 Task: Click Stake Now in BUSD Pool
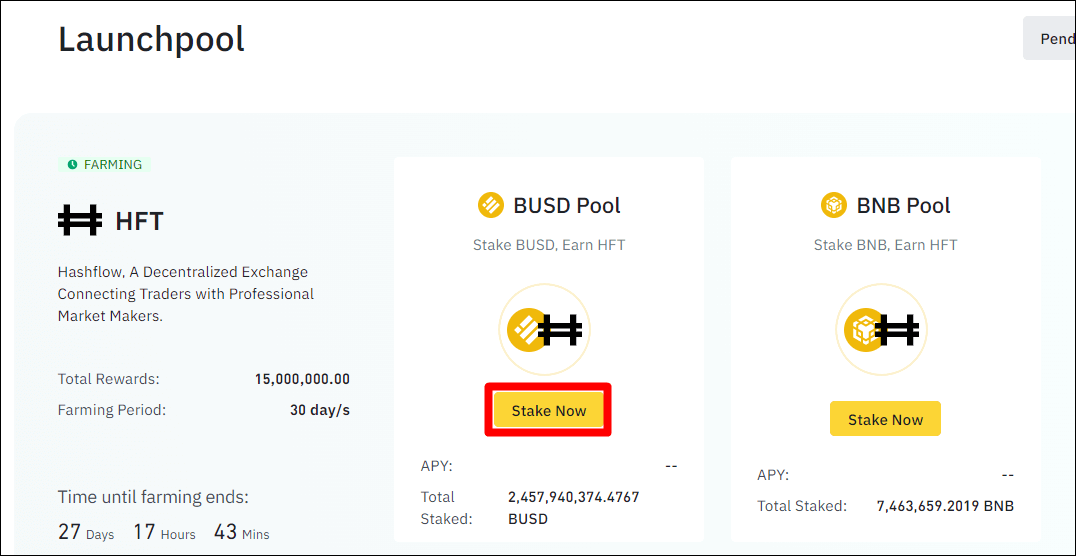[x=548, y=410]
